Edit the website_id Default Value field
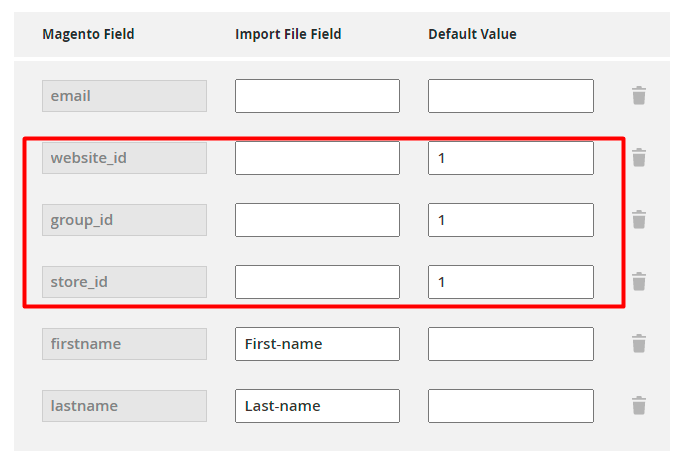The image size is (685, 456). (x=510, y=158)
